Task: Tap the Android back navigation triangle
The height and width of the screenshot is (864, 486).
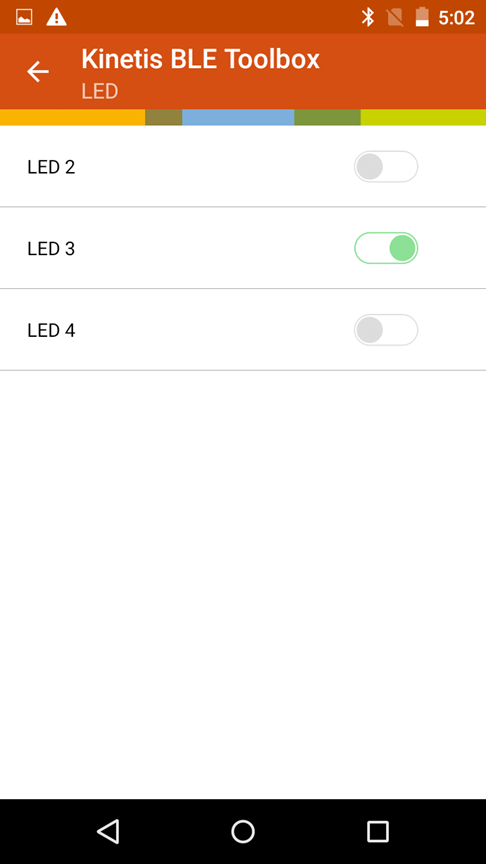Action: tap(108, 831)
